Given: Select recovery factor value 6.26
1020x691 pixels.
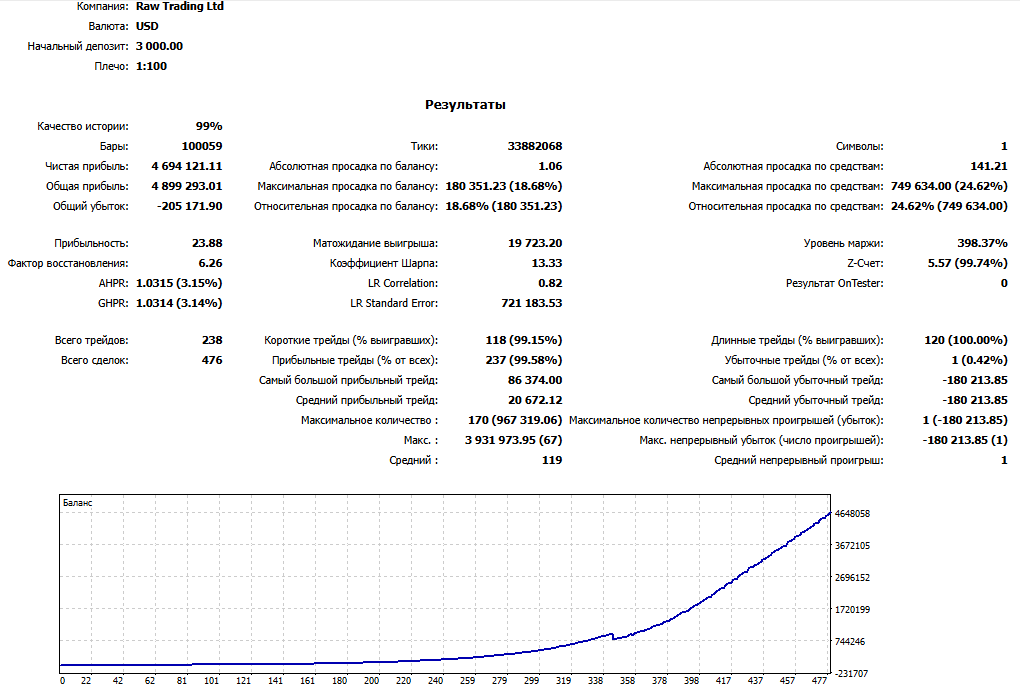Looking at the screenshot, I should click(x=210, y=264).
